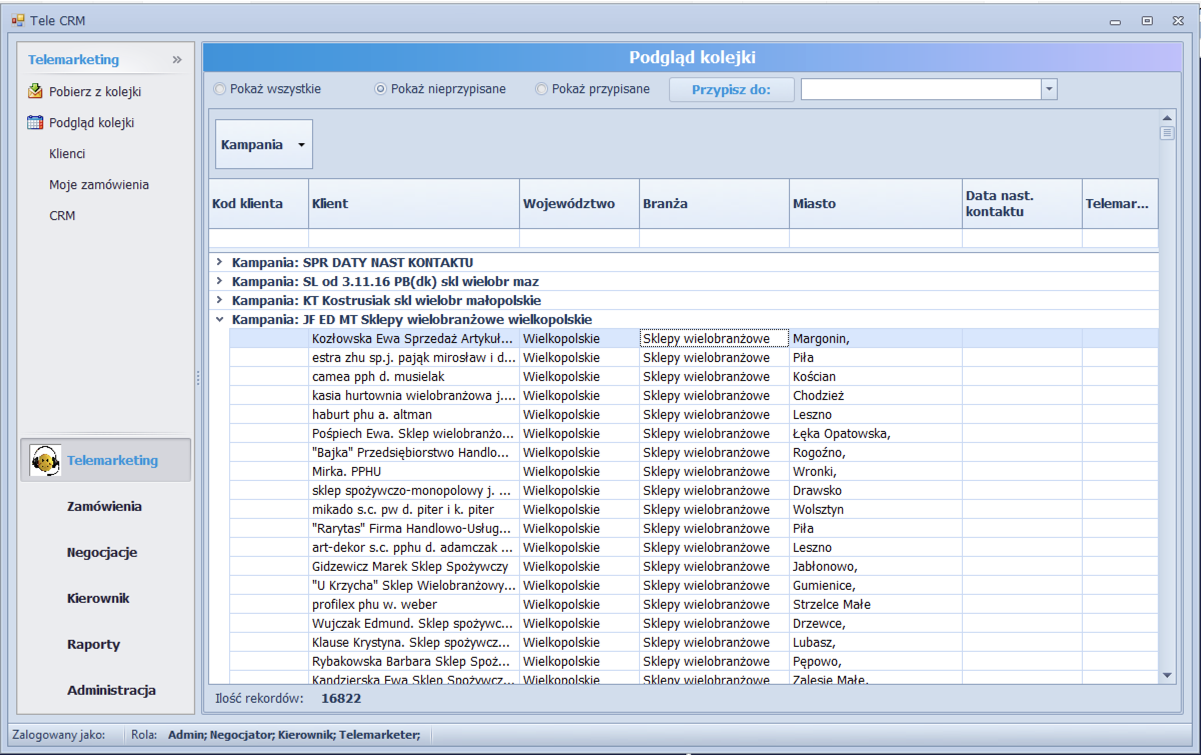The image size is (1201, 755).
Task: Open the Przypisz do combo box arrow
Action: 1049,90
